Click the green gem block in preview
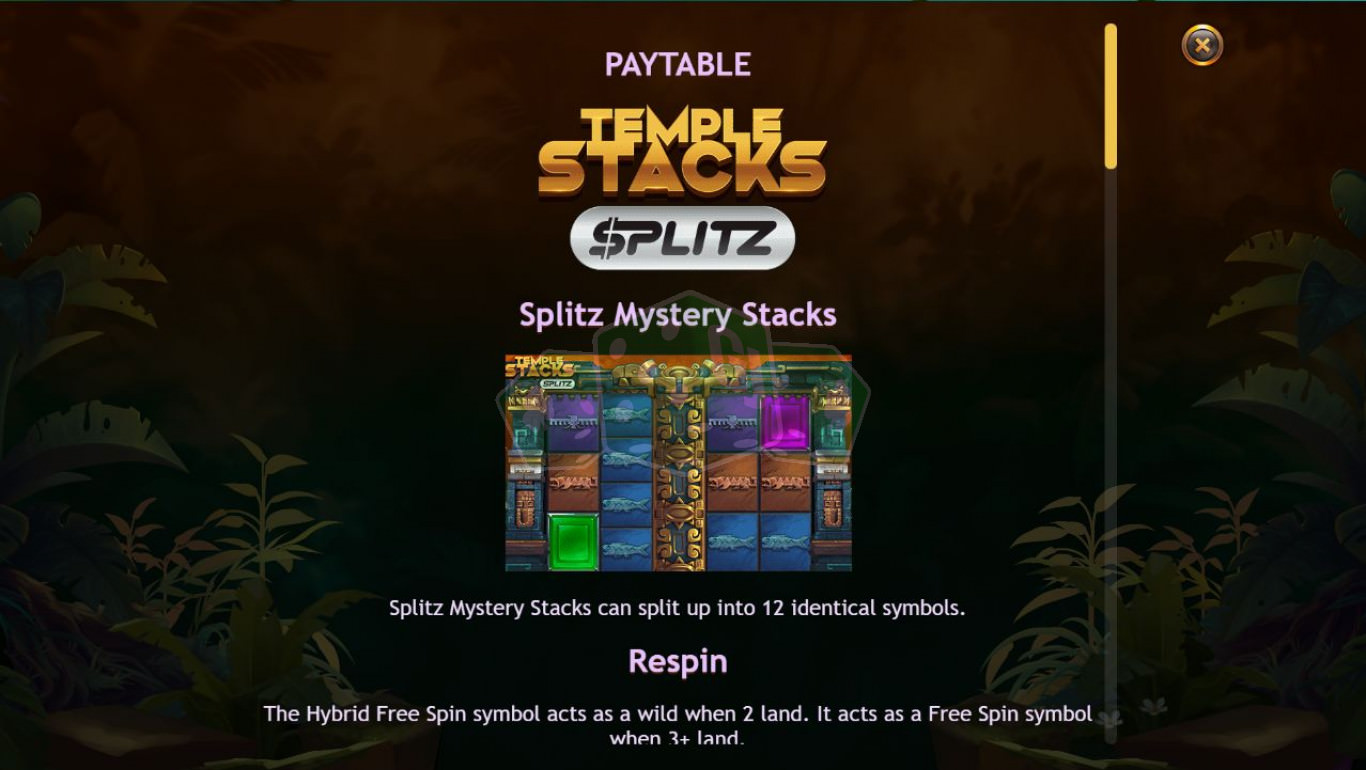This screenshot has height=770, width=1366. [x=573, y=541]
